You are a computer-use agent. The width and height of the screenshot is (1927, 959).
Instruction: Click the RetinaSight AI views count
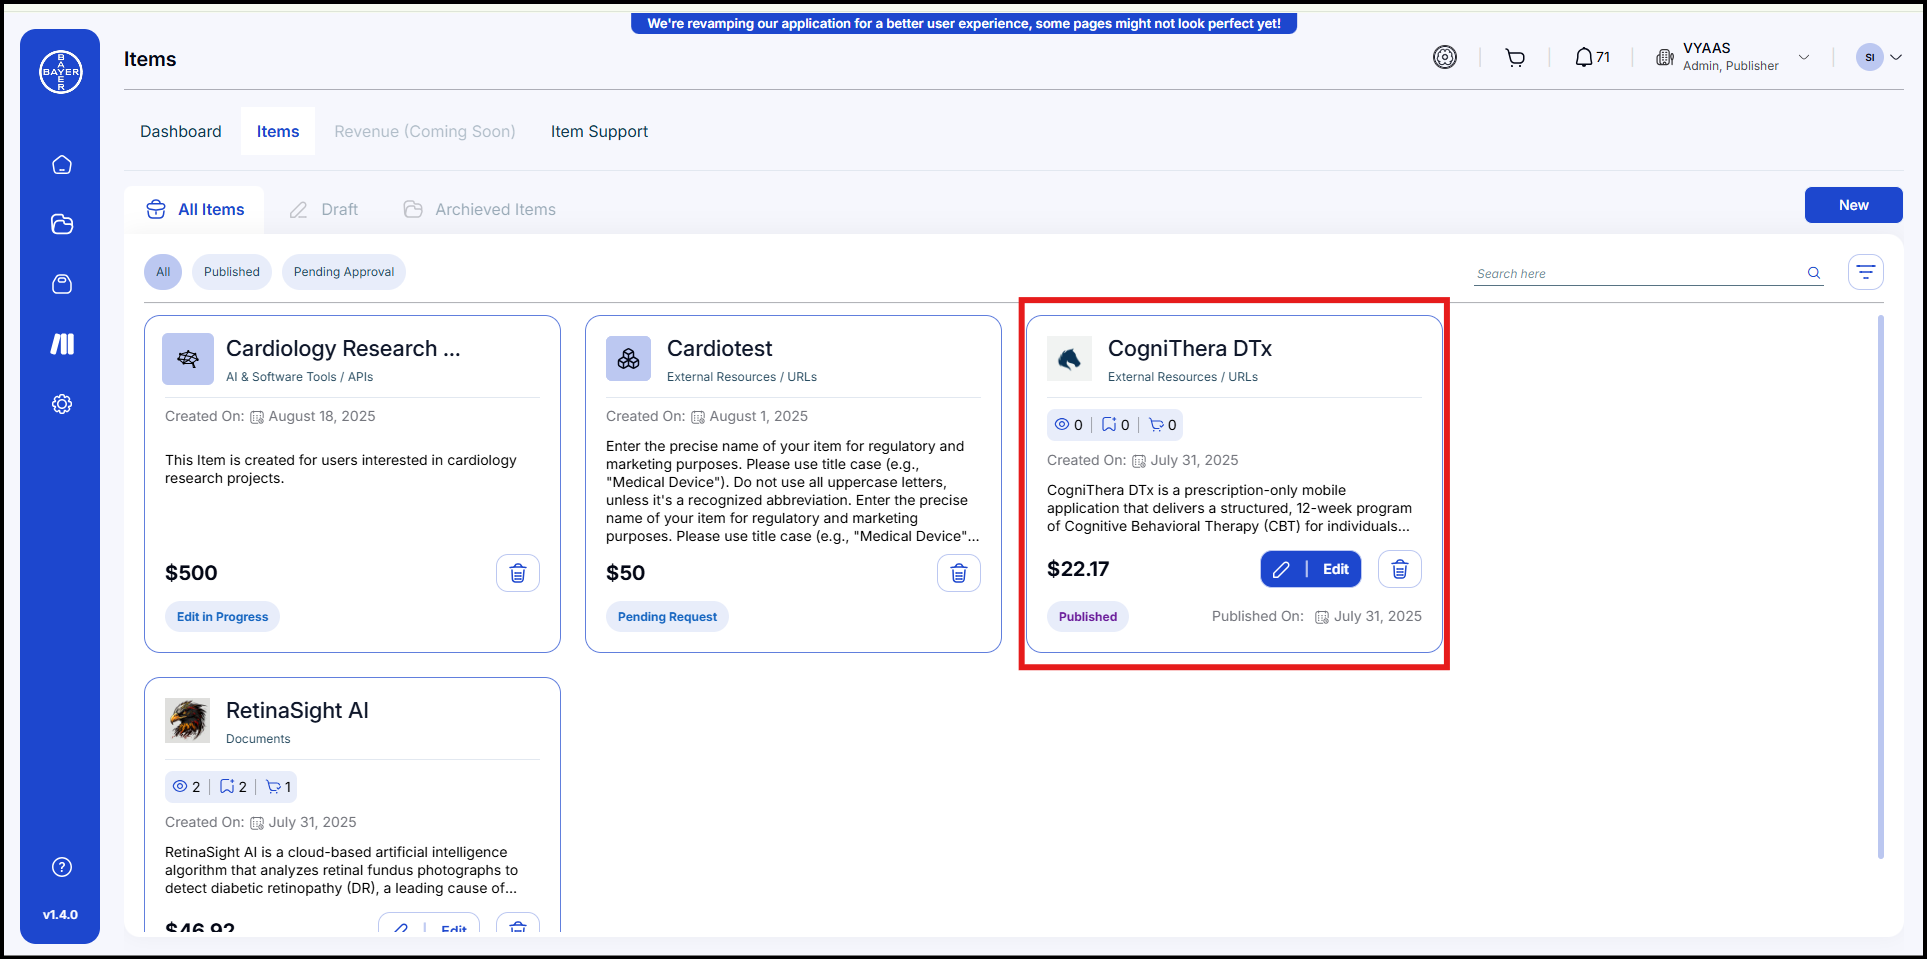[187, 787]
